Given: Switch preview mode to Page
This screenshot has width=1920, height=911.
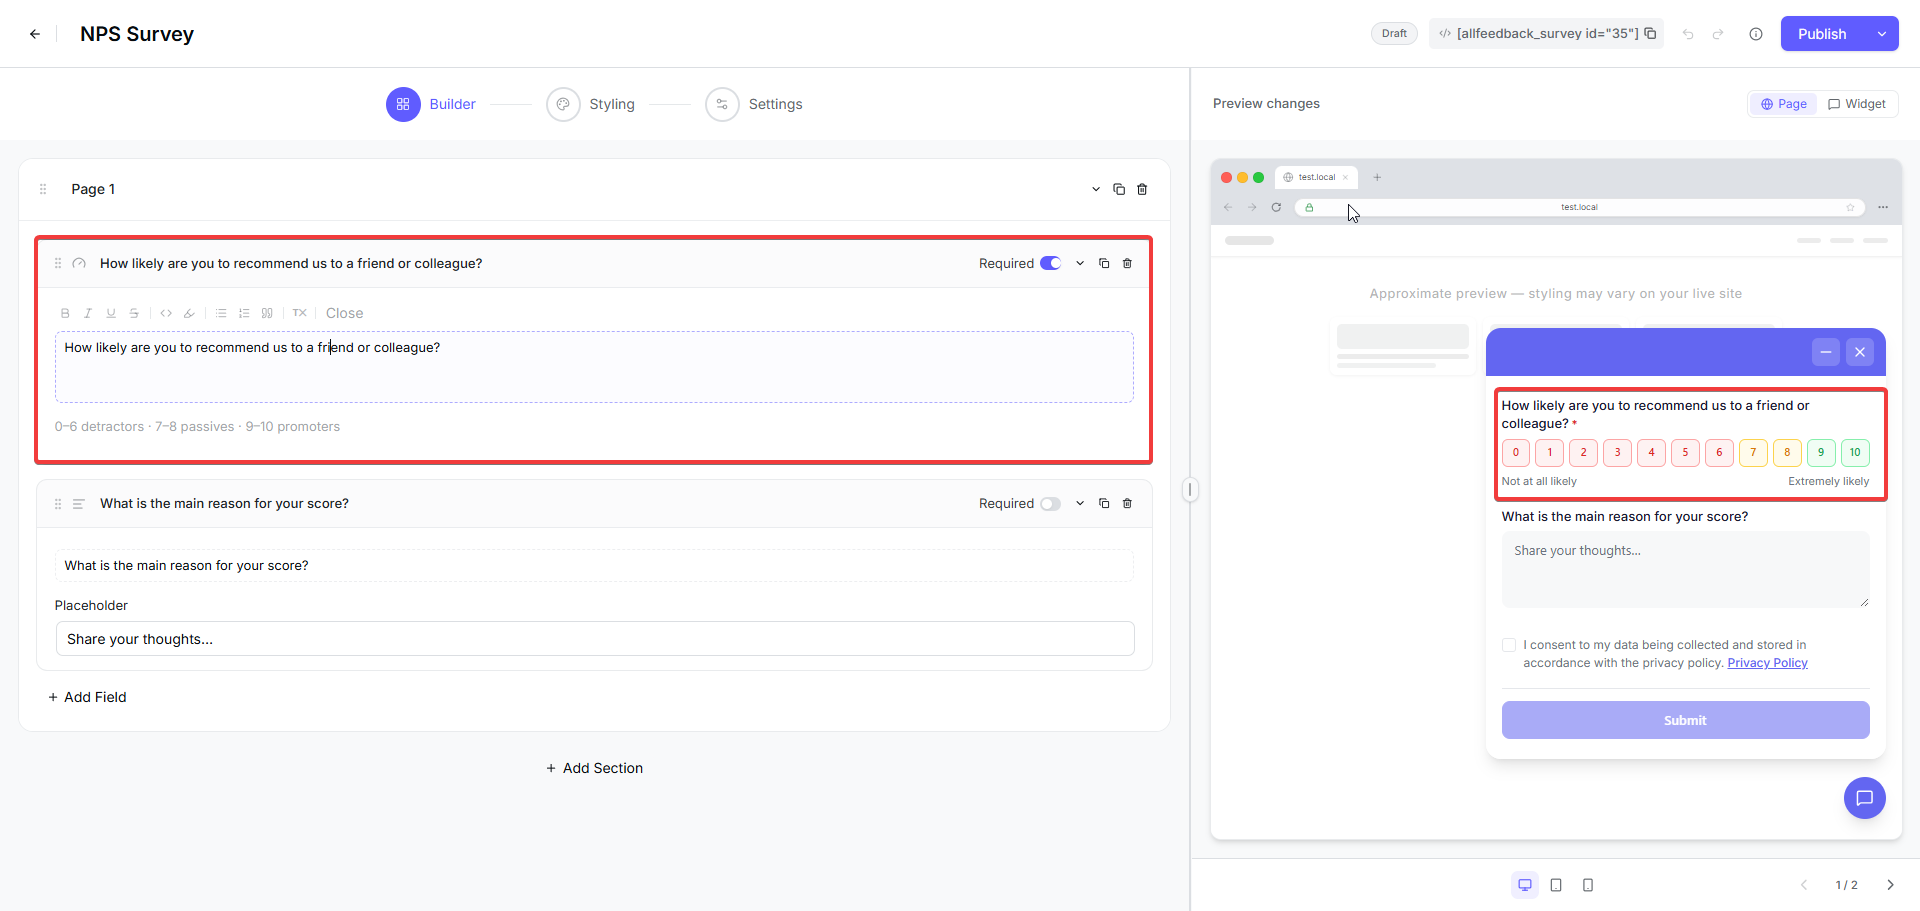Looking at the screenshot, I should point(1784,104).
